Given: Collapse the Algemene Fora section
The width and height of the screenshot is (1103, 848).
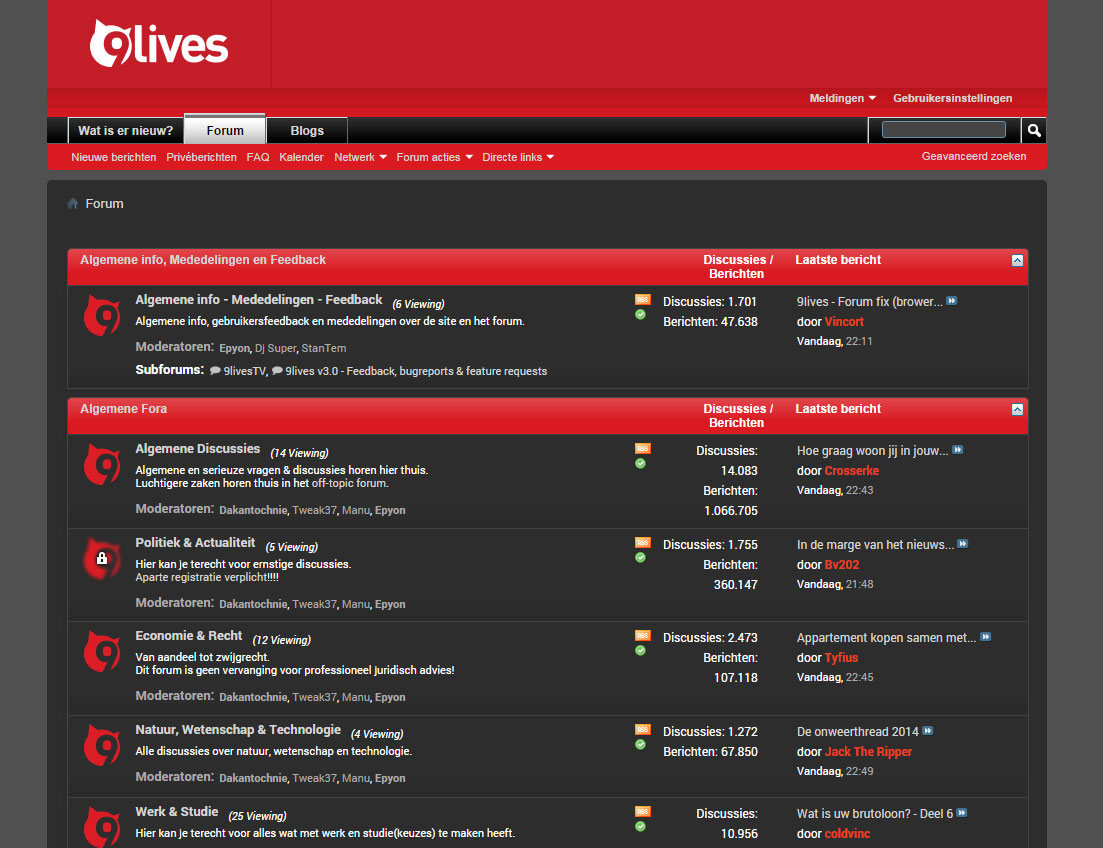Looking at the screenshot, I should (1017, 409).
